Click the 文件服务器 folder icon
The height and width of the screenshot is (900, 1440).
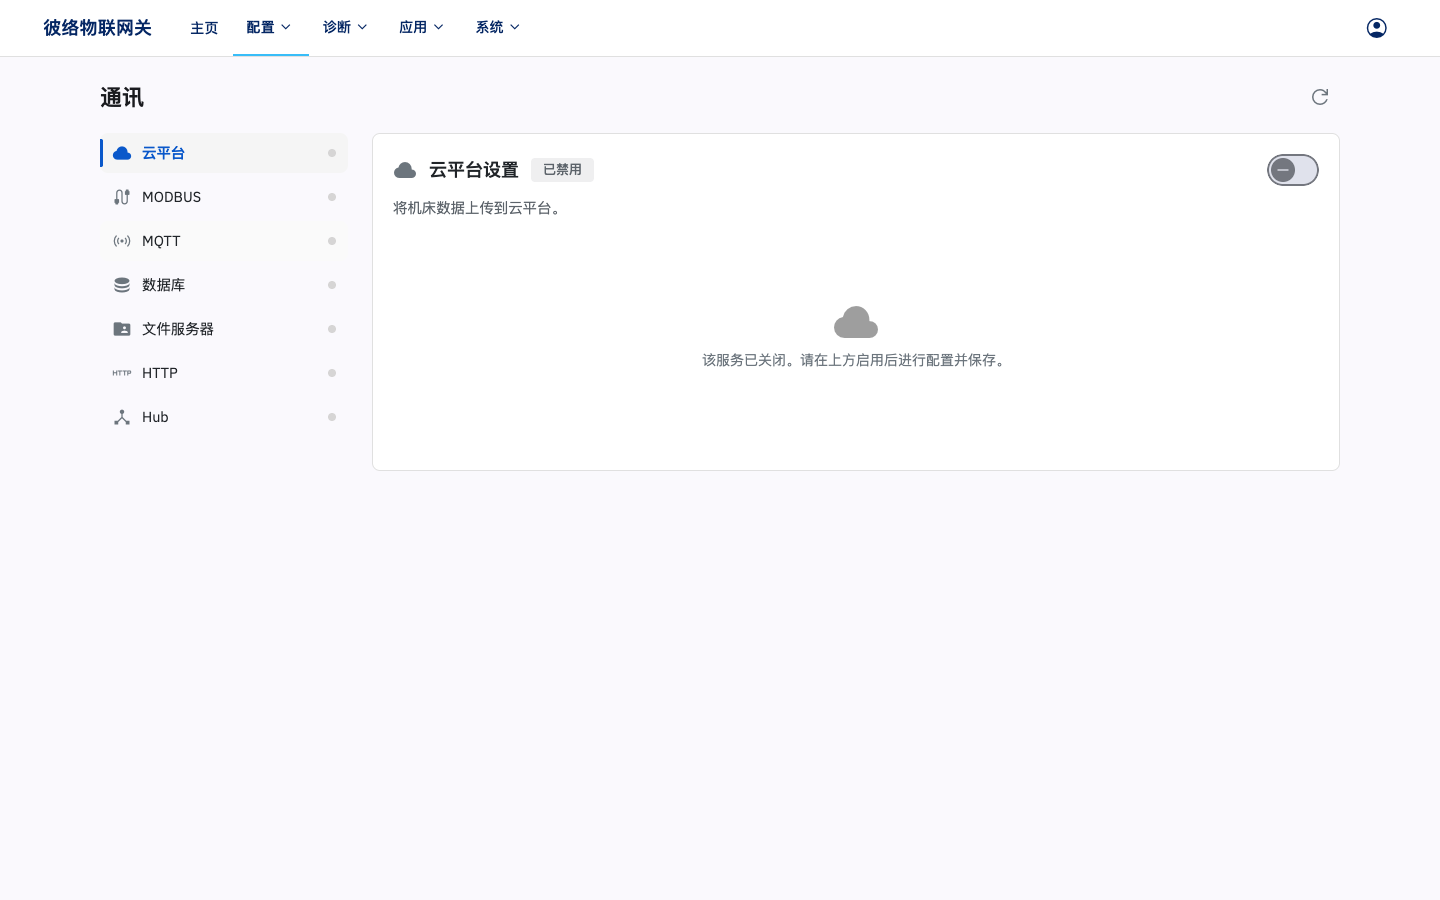[122, 329]
